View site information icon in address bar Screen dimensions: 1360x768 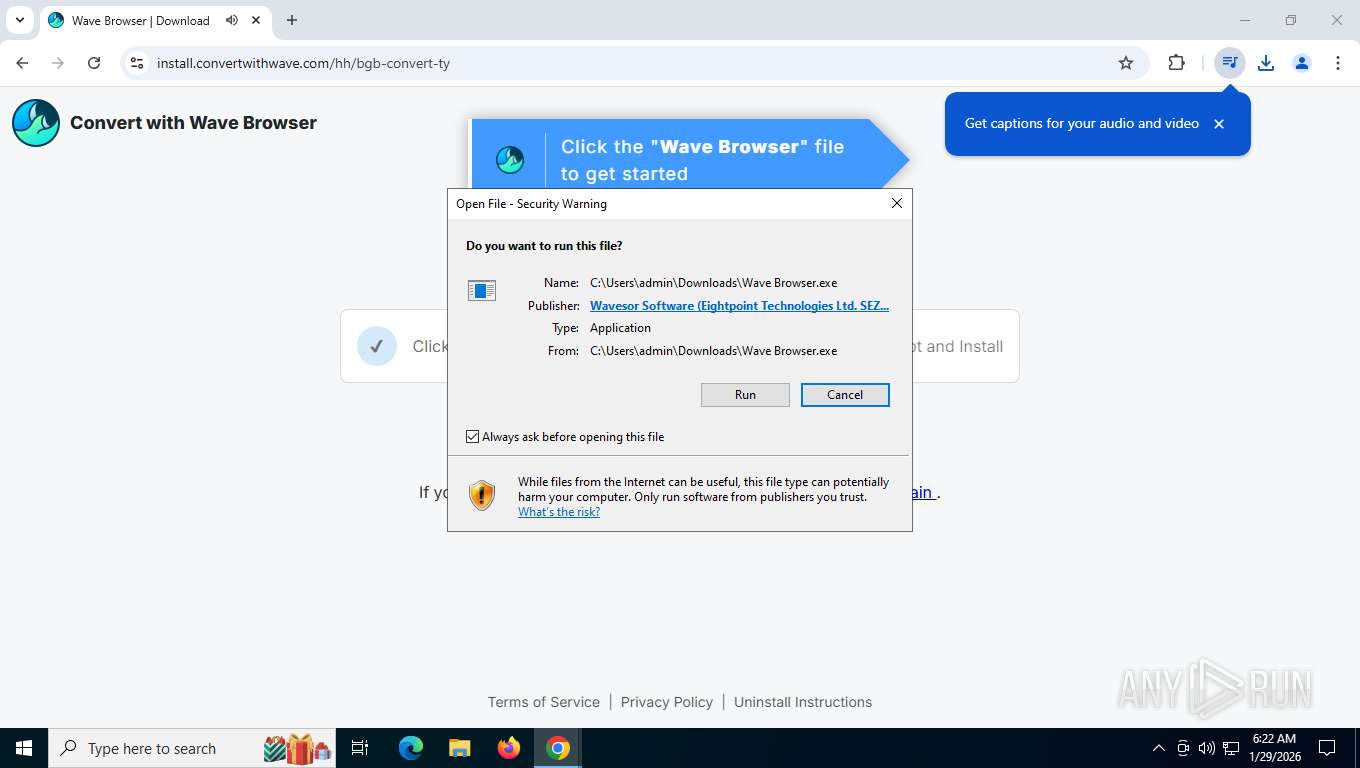pos(138,63)
